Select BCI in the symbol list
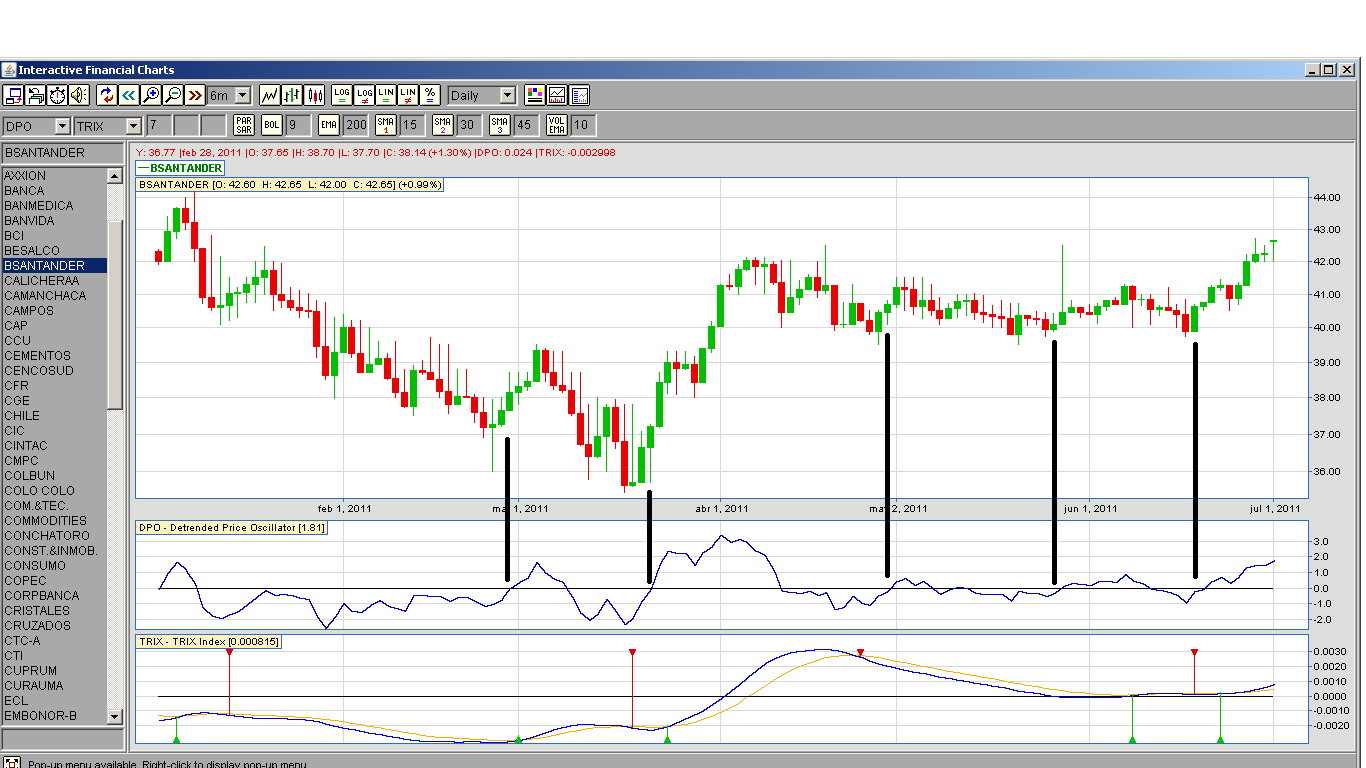Screen dimensions: 1366x768 tap(54, 236)
